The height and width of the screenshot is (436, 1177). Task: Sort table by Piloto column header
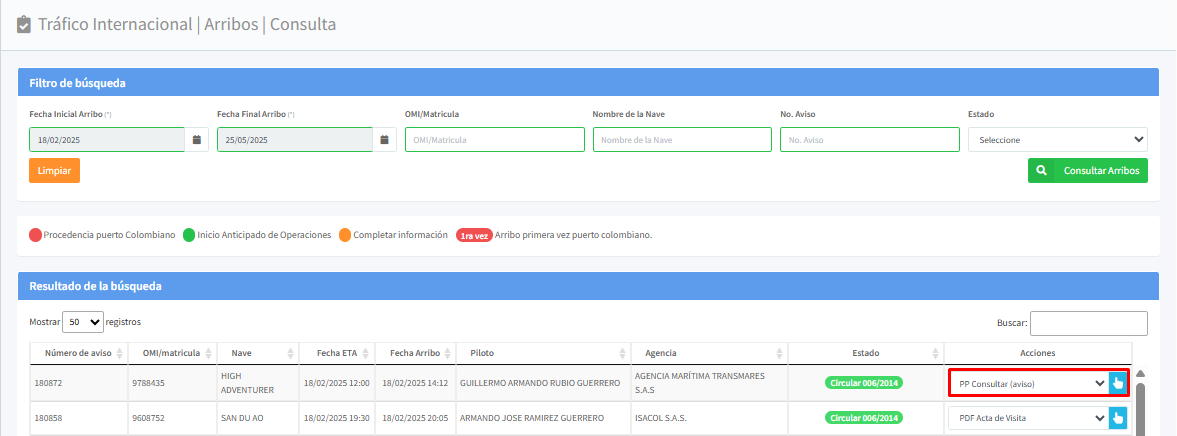point(541,353)
